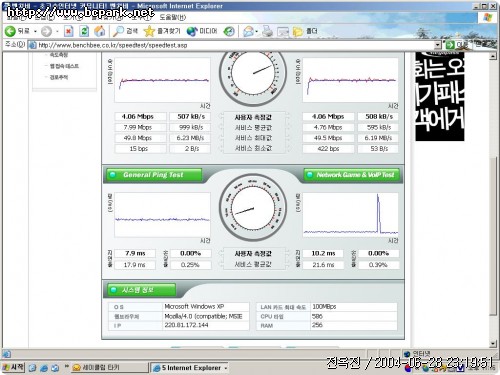Click the Network Game & VoIP Test button
Viewport: 500px width, 375px height.
pyautogui.click(x=352, y=175)
